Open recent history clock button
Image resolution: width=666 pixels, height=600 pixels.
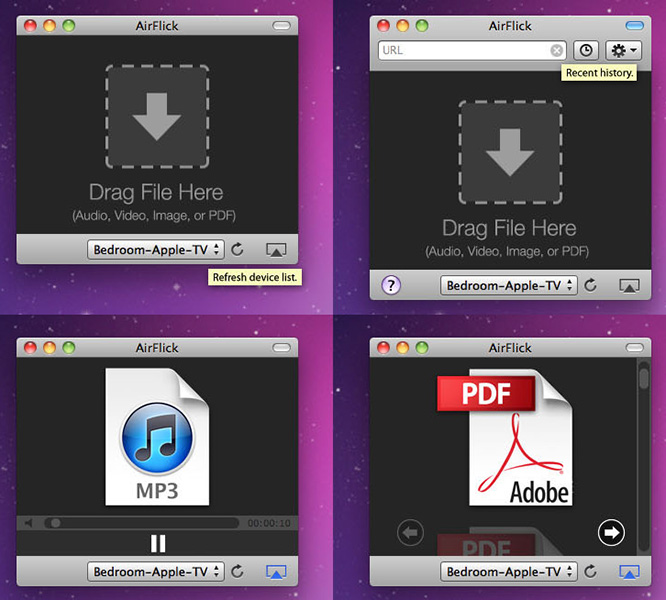(586, 51)
